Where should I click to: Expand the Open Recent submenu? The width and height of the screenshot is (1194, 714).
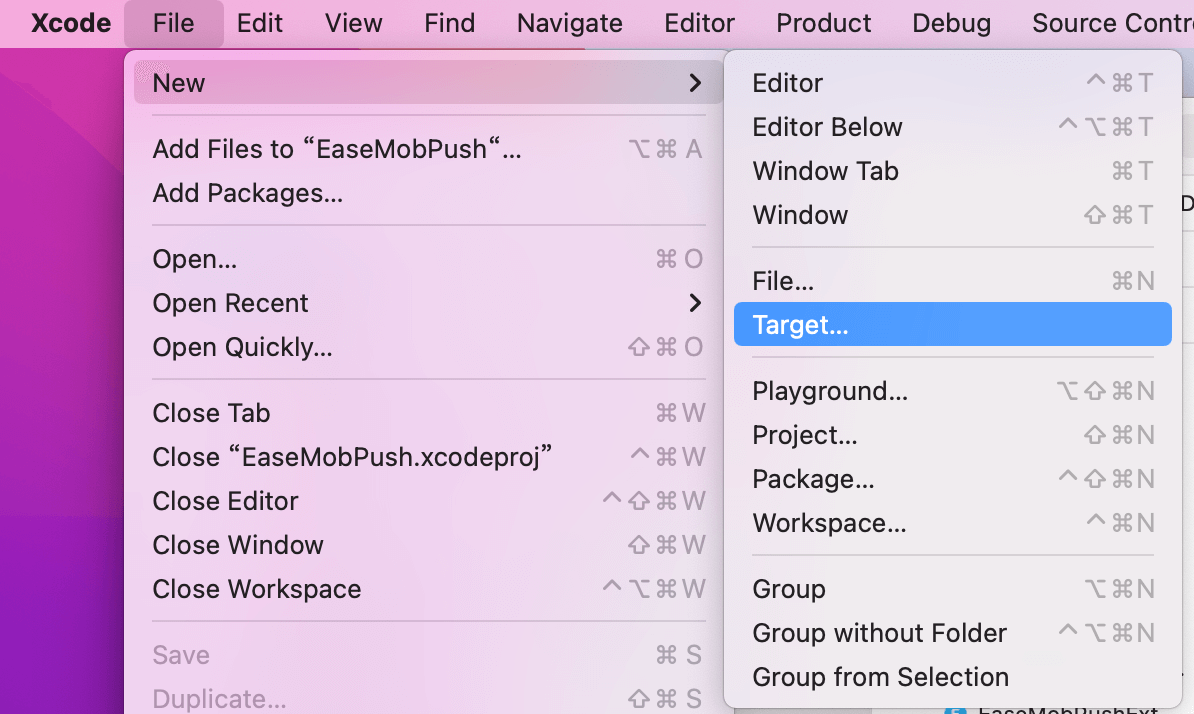point(428,303)
